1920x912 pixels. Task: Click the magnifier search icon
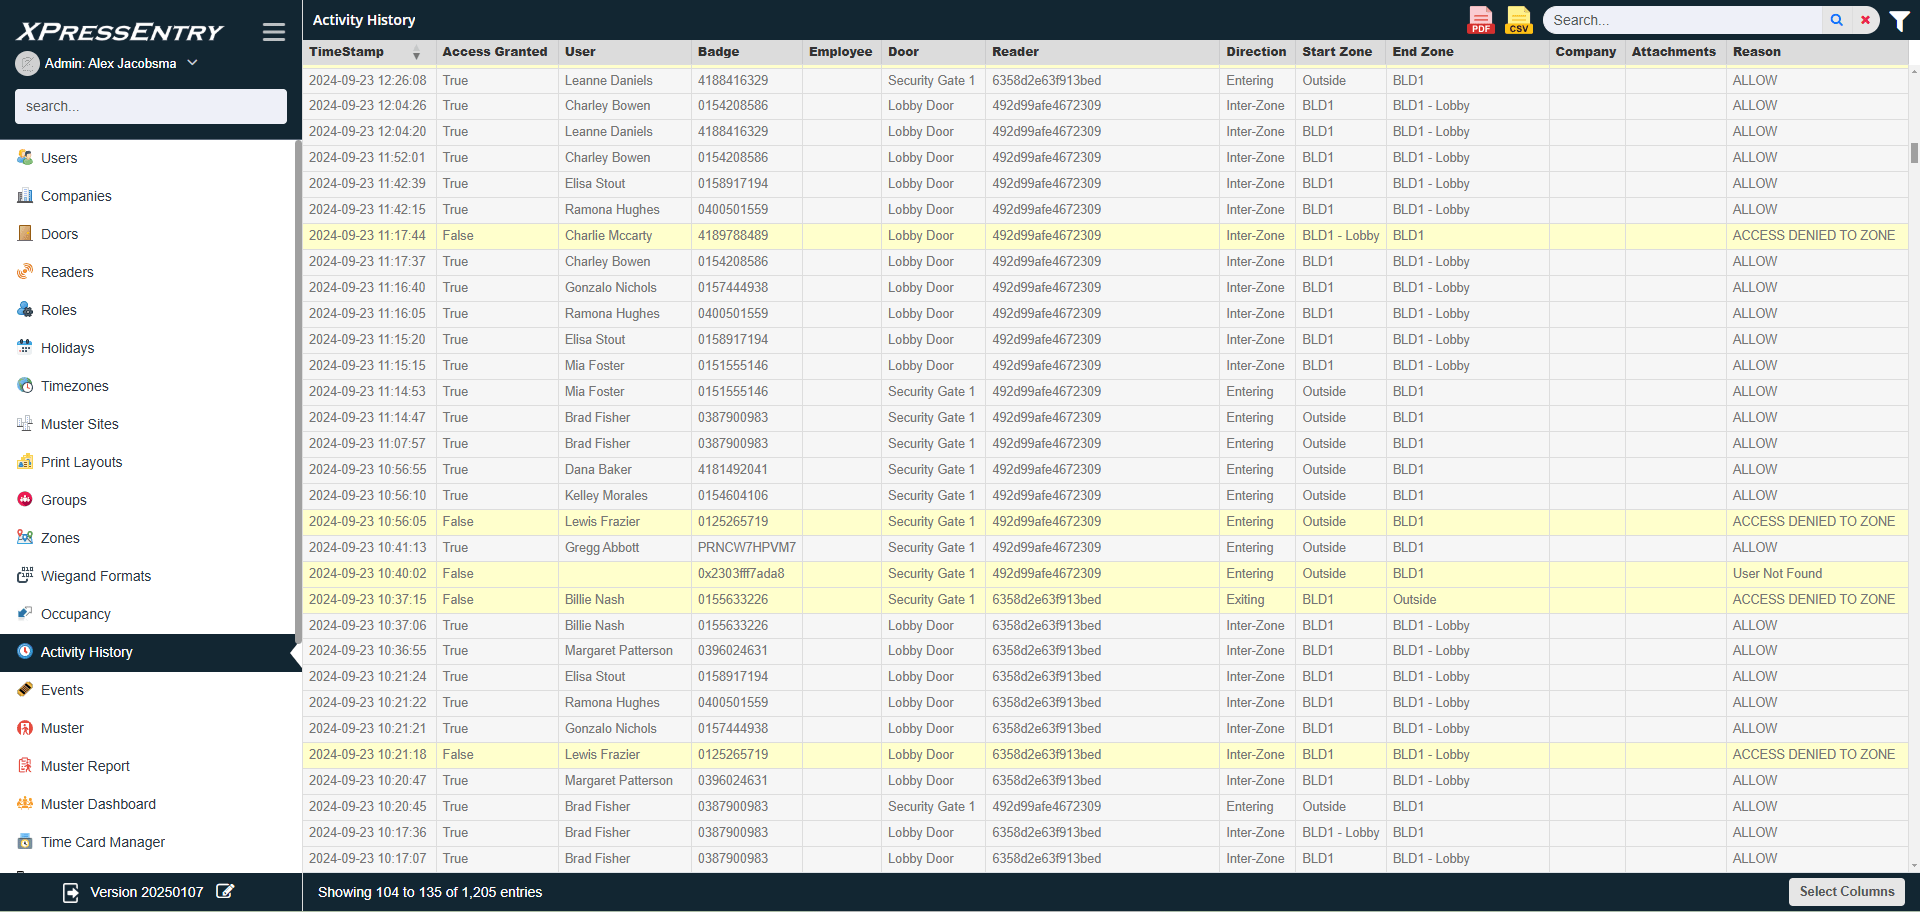click(x=1837, y=20)
